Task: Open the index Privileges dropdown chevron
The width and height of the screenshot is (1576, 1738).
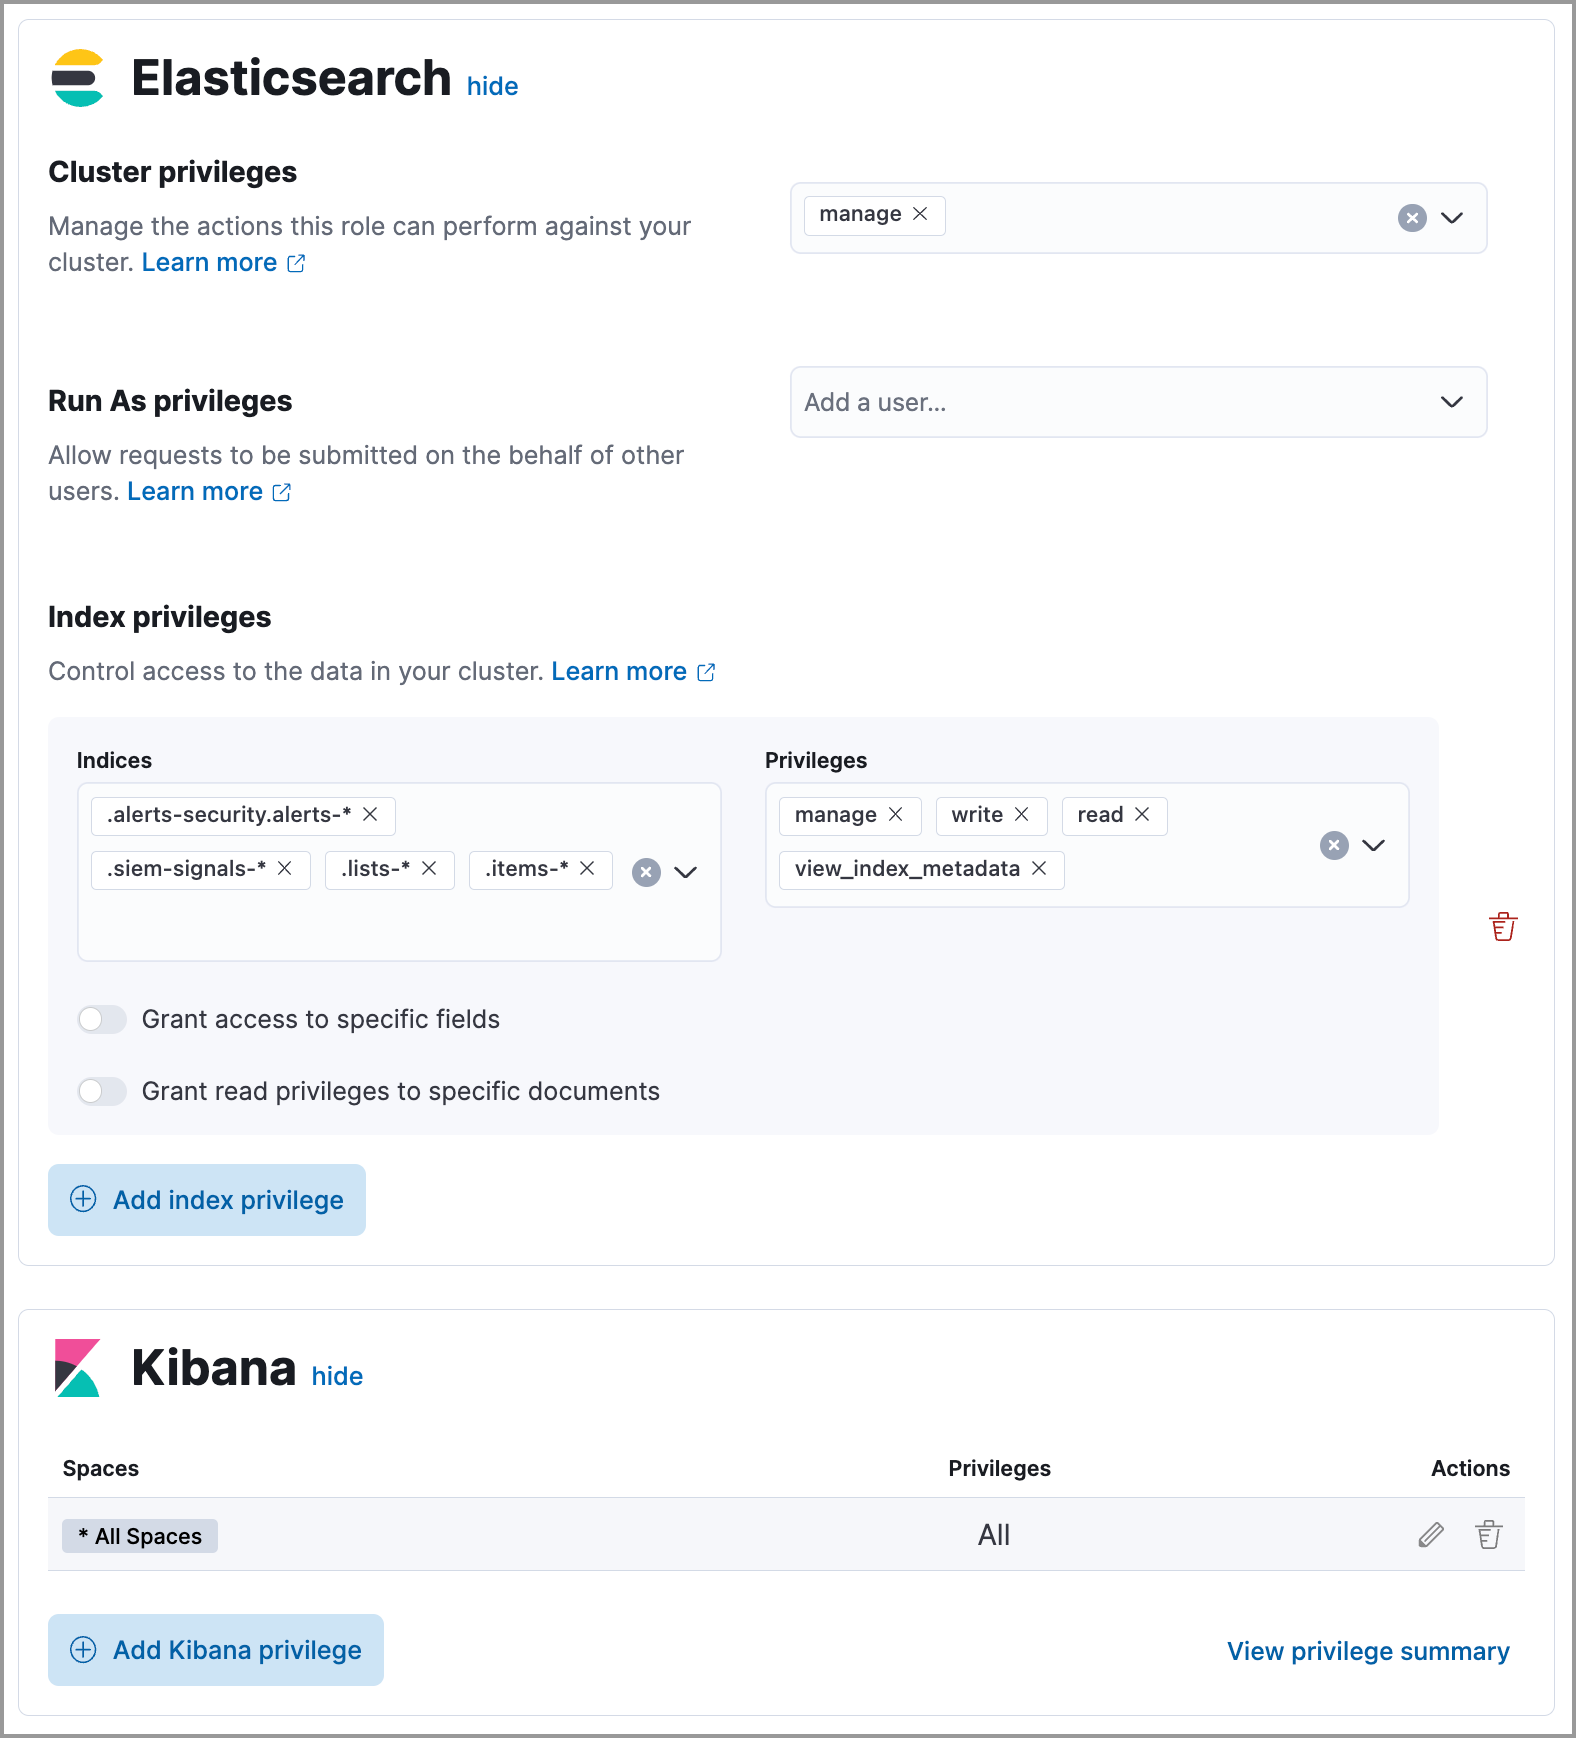Action: (1374, 846)
